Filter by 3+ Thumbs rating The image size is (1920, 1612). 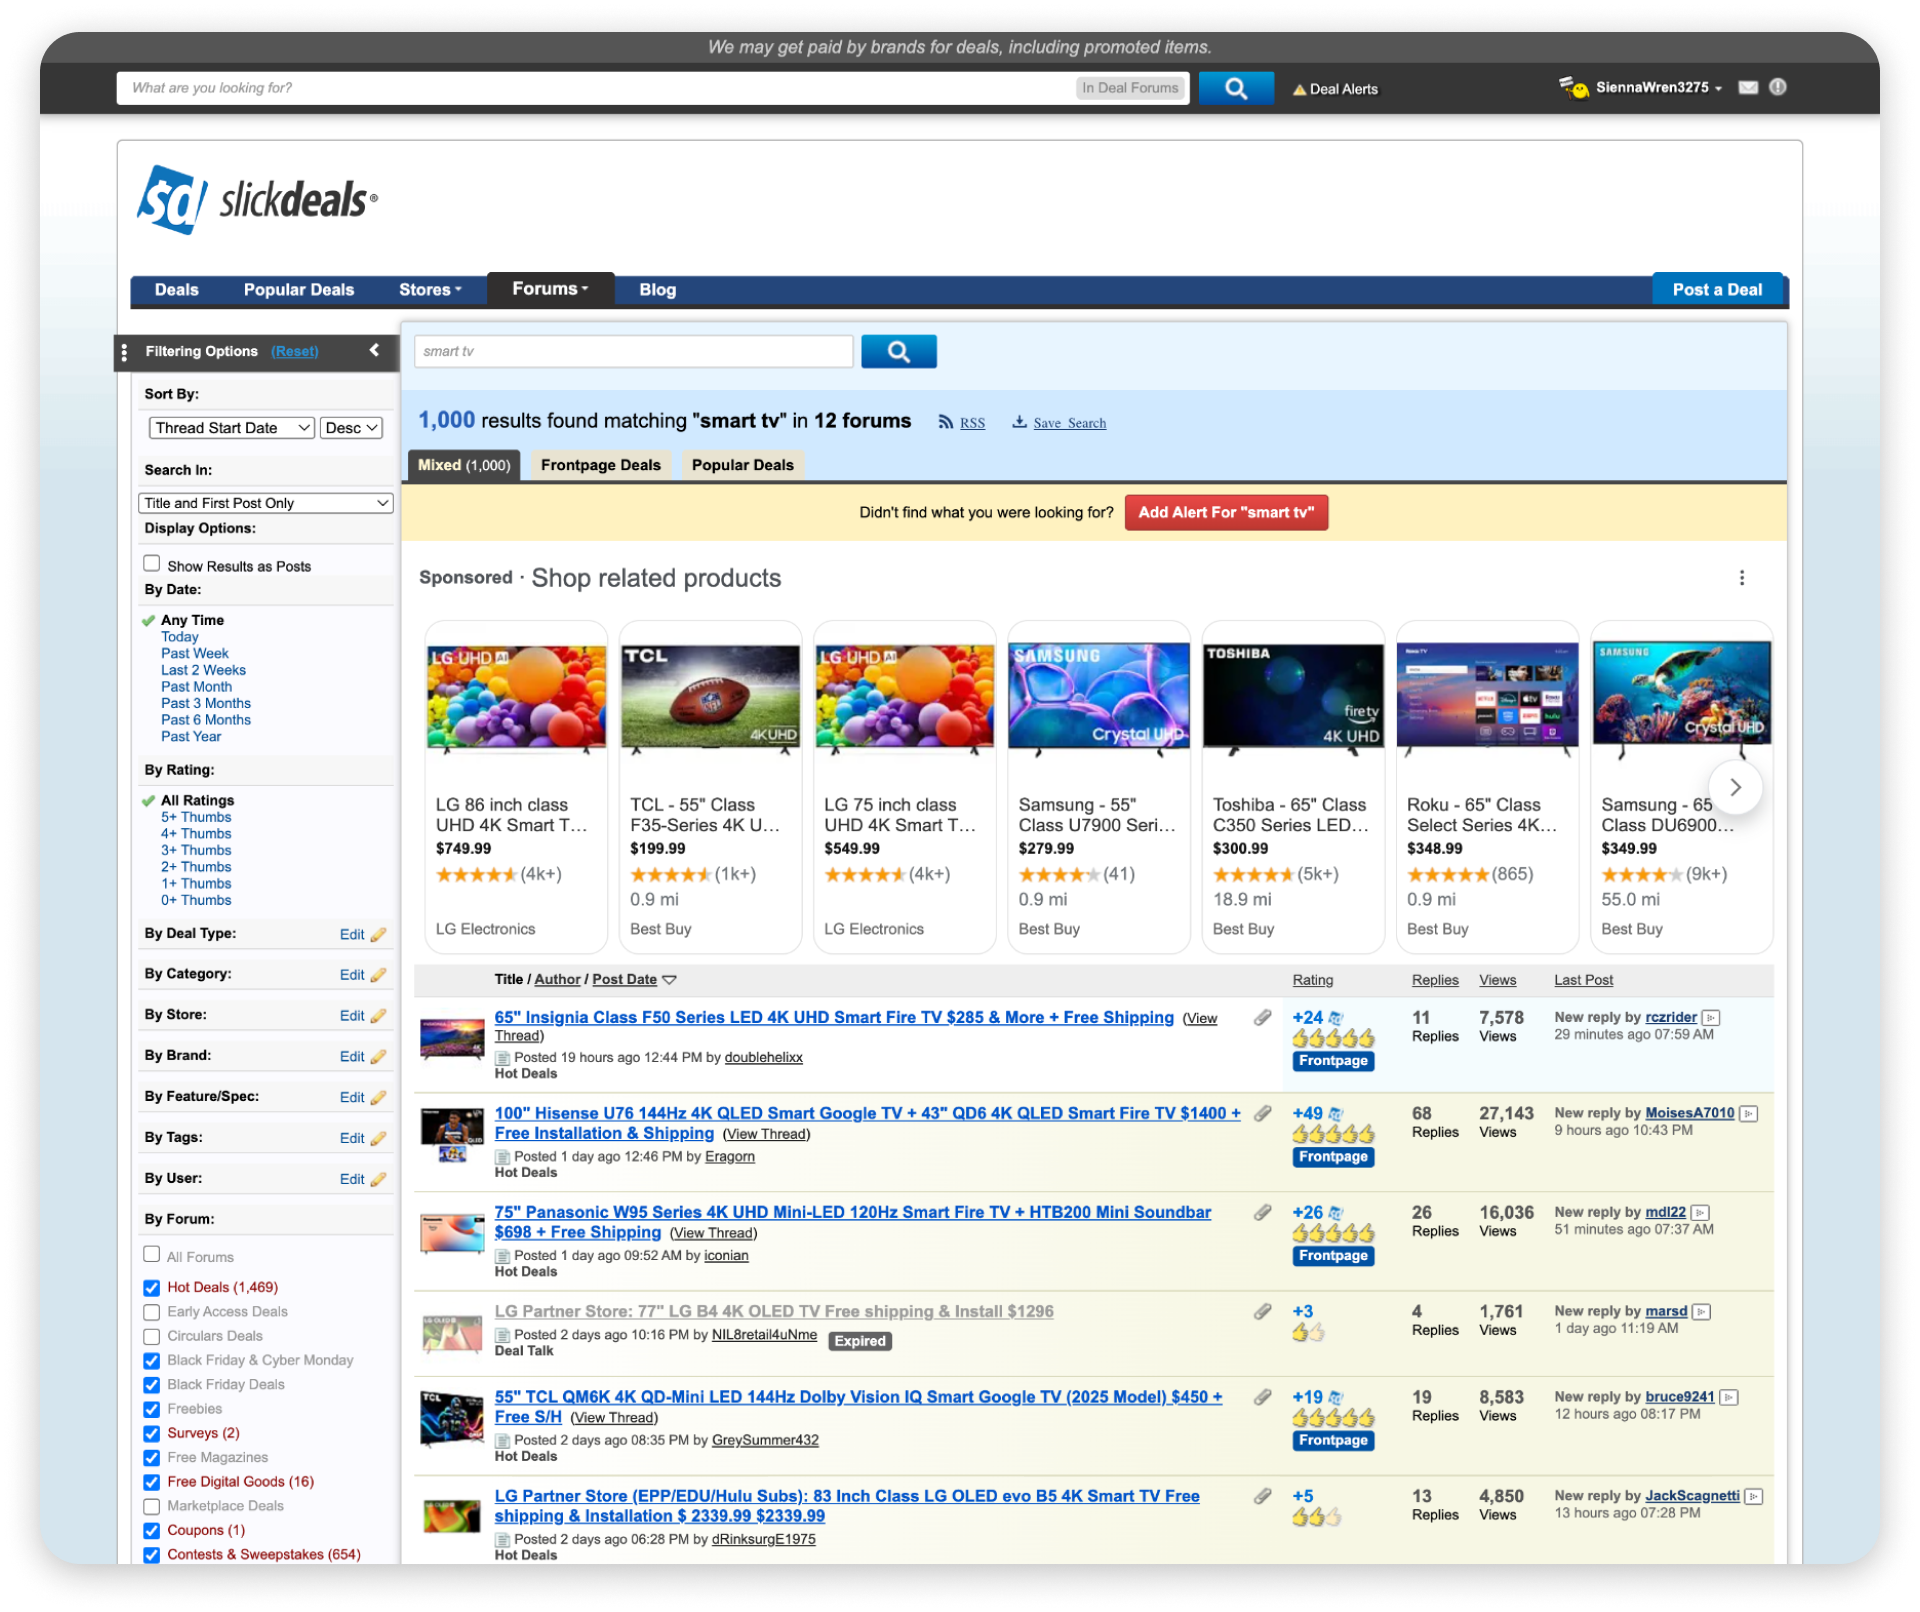pos(196,851)
